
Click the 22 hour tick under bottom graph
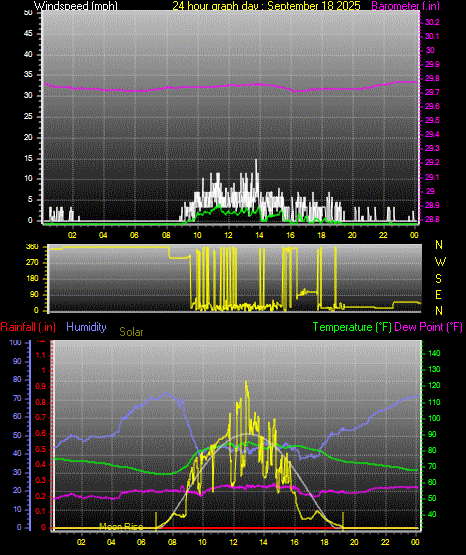(385, 542)
